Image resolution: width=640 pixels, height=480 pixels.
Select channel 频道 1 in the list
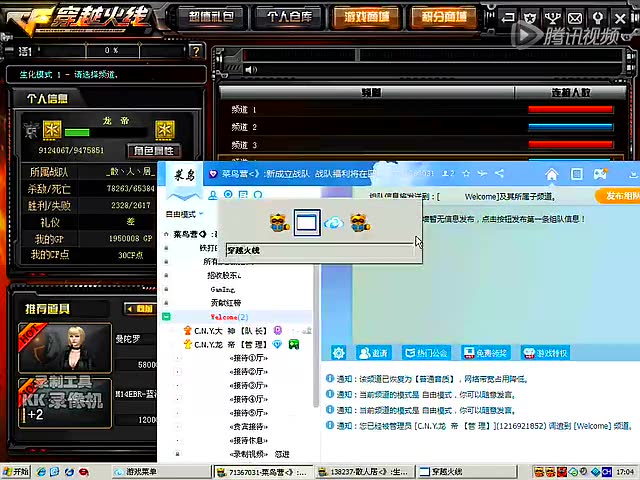point(245,110)
